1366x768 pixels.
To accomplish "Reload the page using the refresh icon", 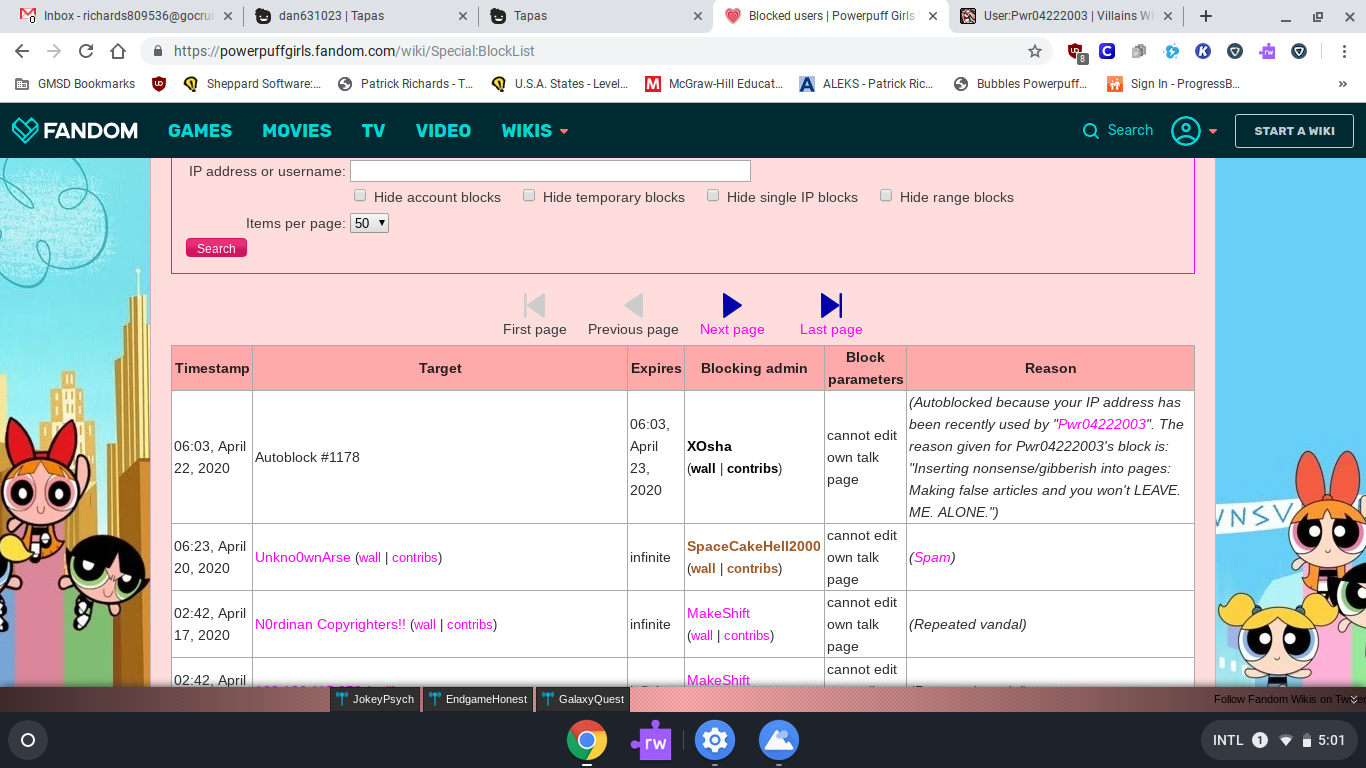I will point(86,51).
